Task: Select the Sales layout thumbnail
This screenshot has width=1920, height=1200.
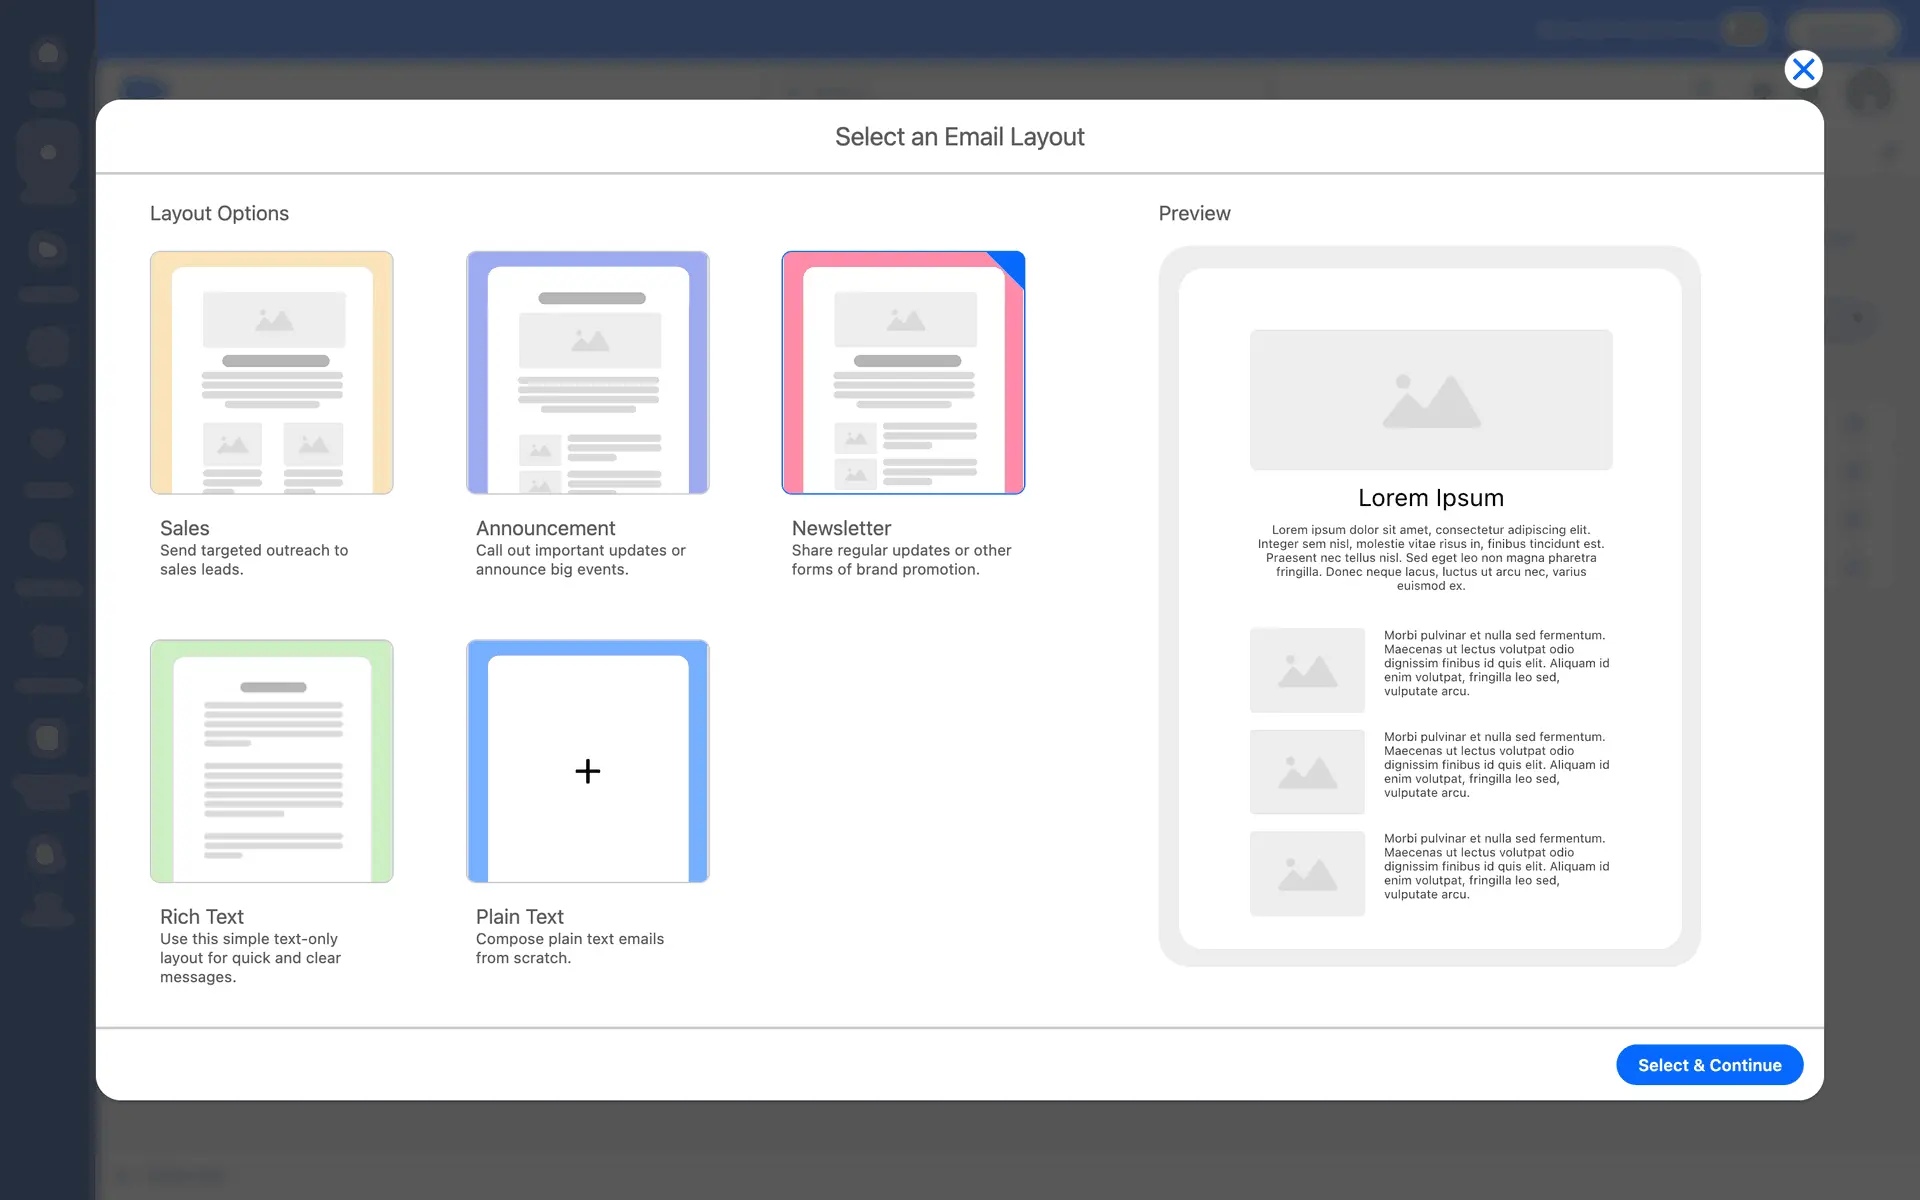Action: click(x=271, y=372)
